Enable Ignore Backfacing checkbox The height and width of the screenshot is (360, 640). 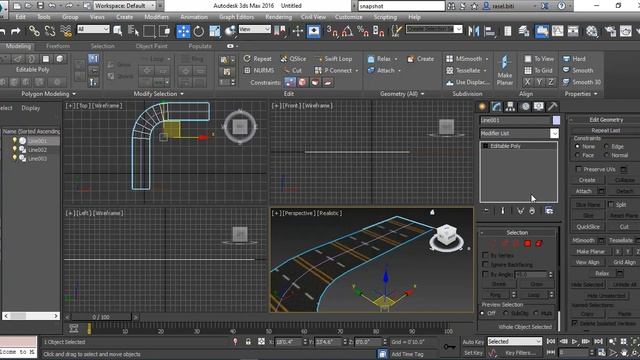(485, 264)
